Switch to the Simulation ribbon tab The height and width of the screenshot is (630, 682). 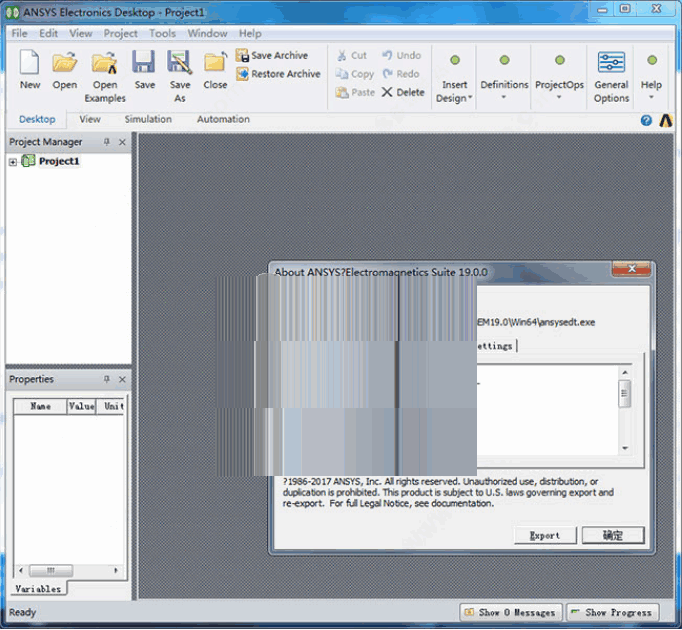click(148, 119)
